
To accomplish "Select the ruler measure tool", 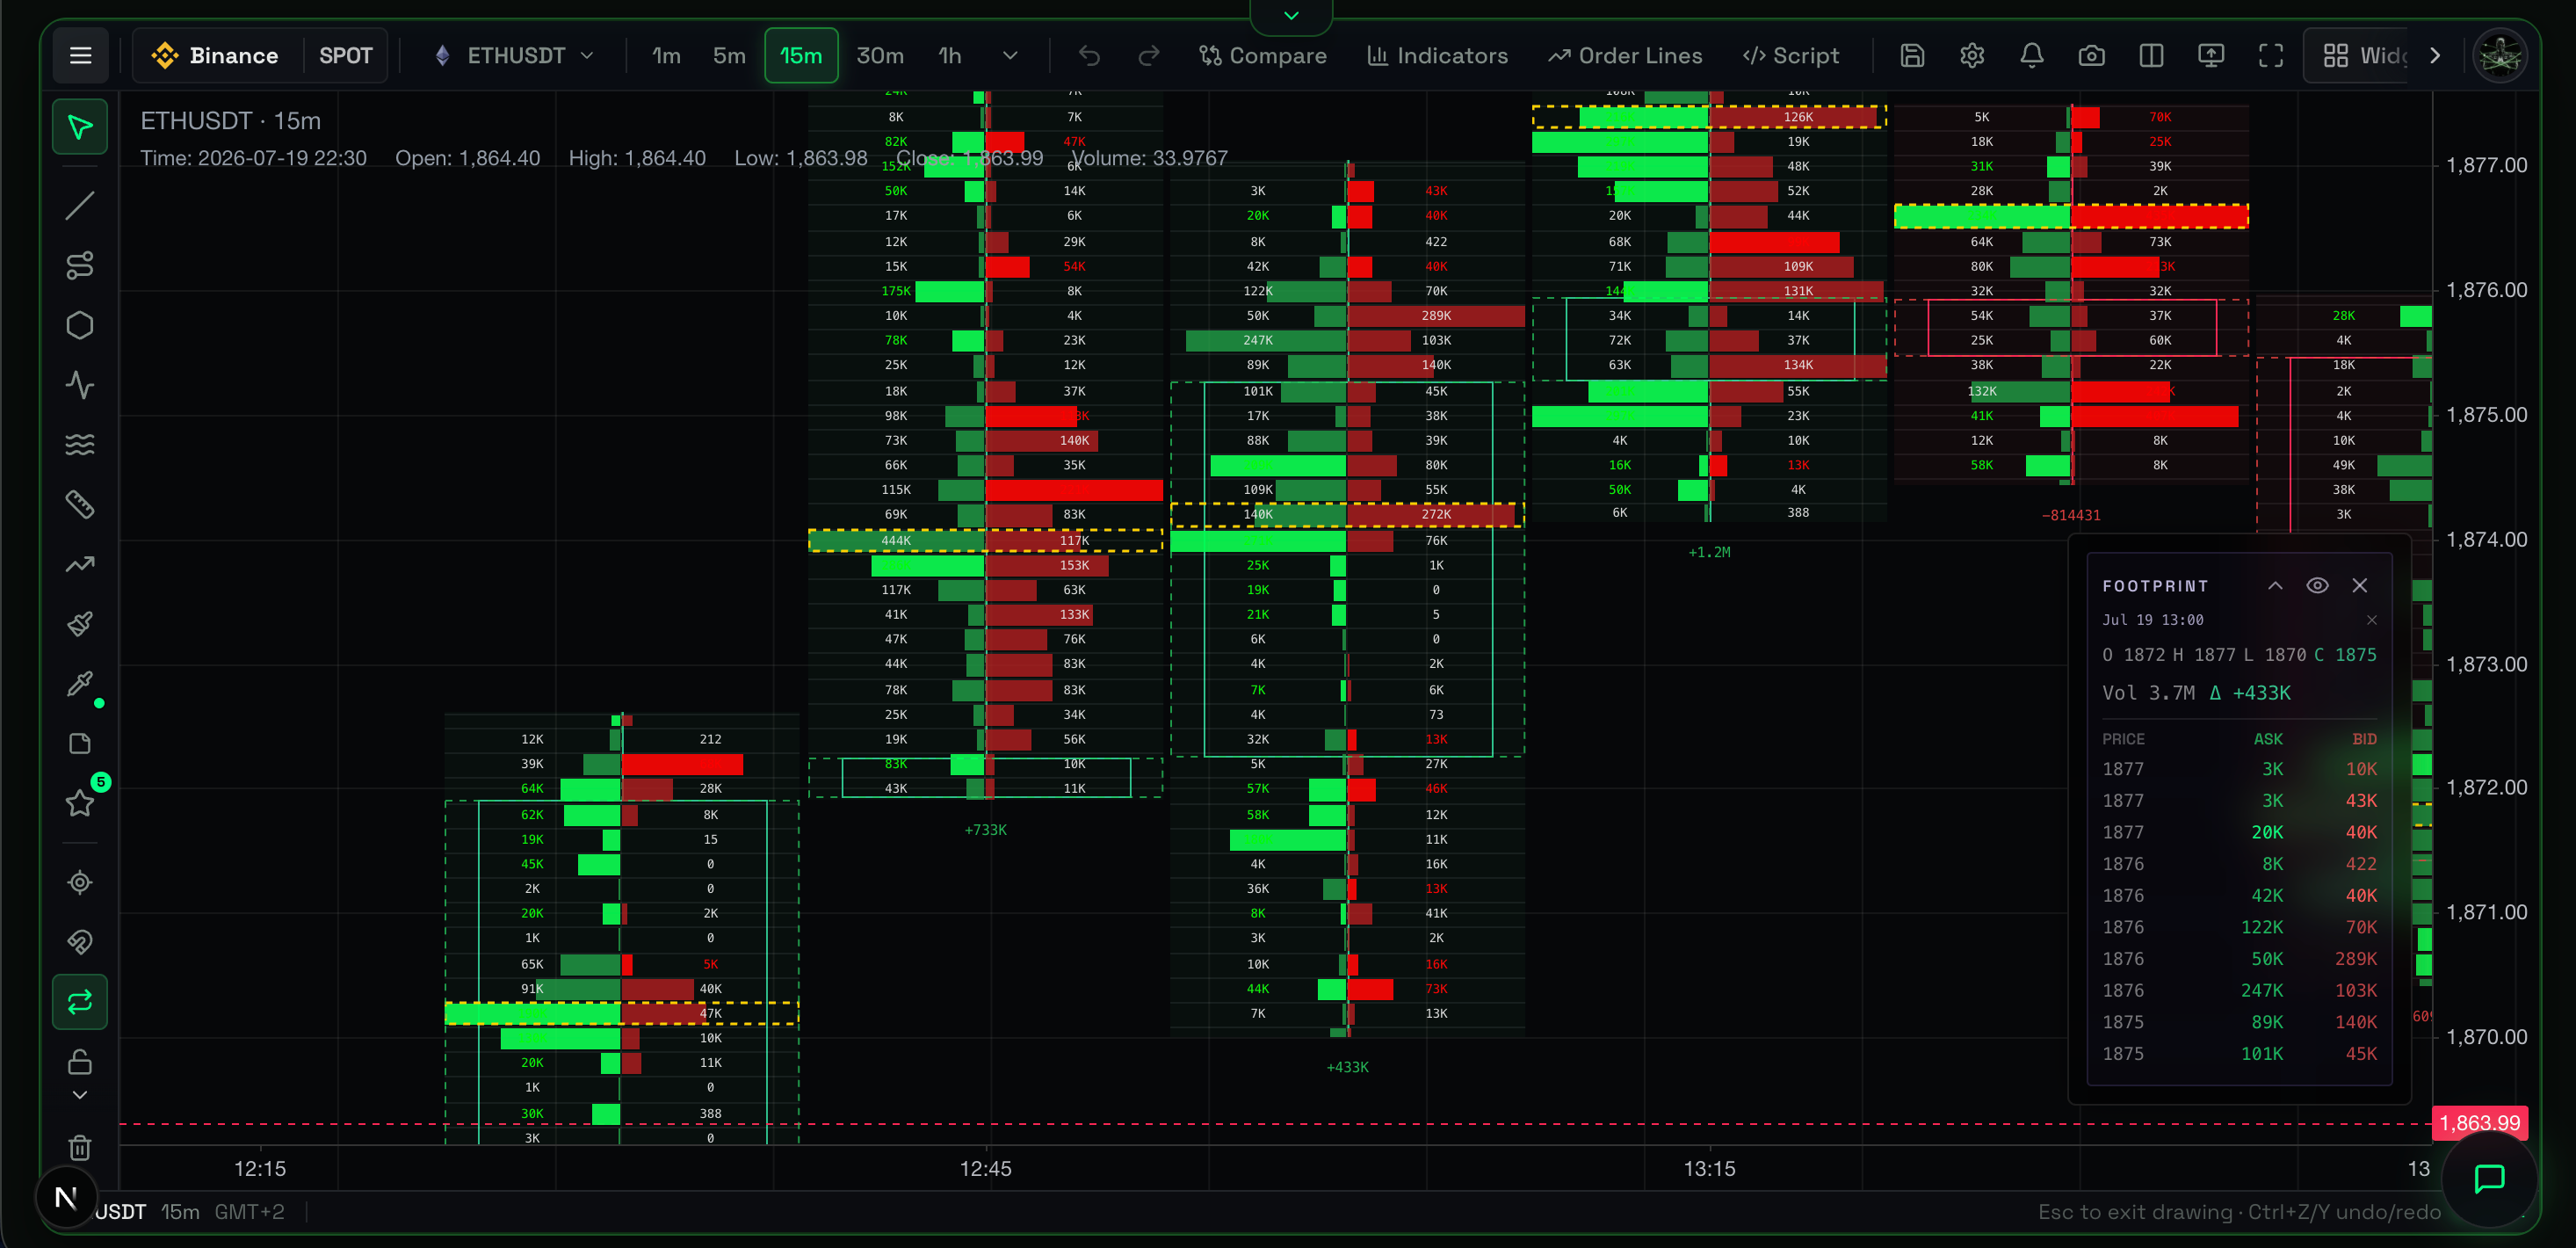I will pos(80,504).
